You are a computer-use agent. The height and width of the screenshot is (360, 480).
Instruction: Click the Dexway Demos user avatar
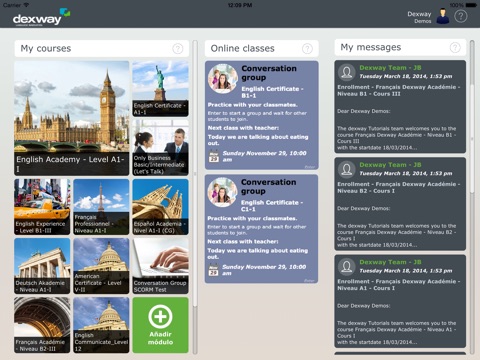[443, 16]
